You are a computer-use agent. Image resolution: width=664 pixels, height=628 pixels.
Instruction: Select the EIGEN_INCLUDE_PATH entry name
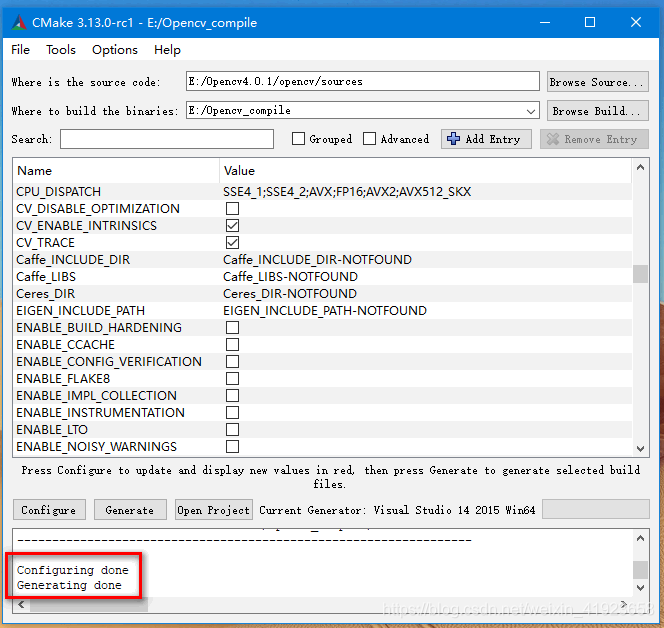80,310
